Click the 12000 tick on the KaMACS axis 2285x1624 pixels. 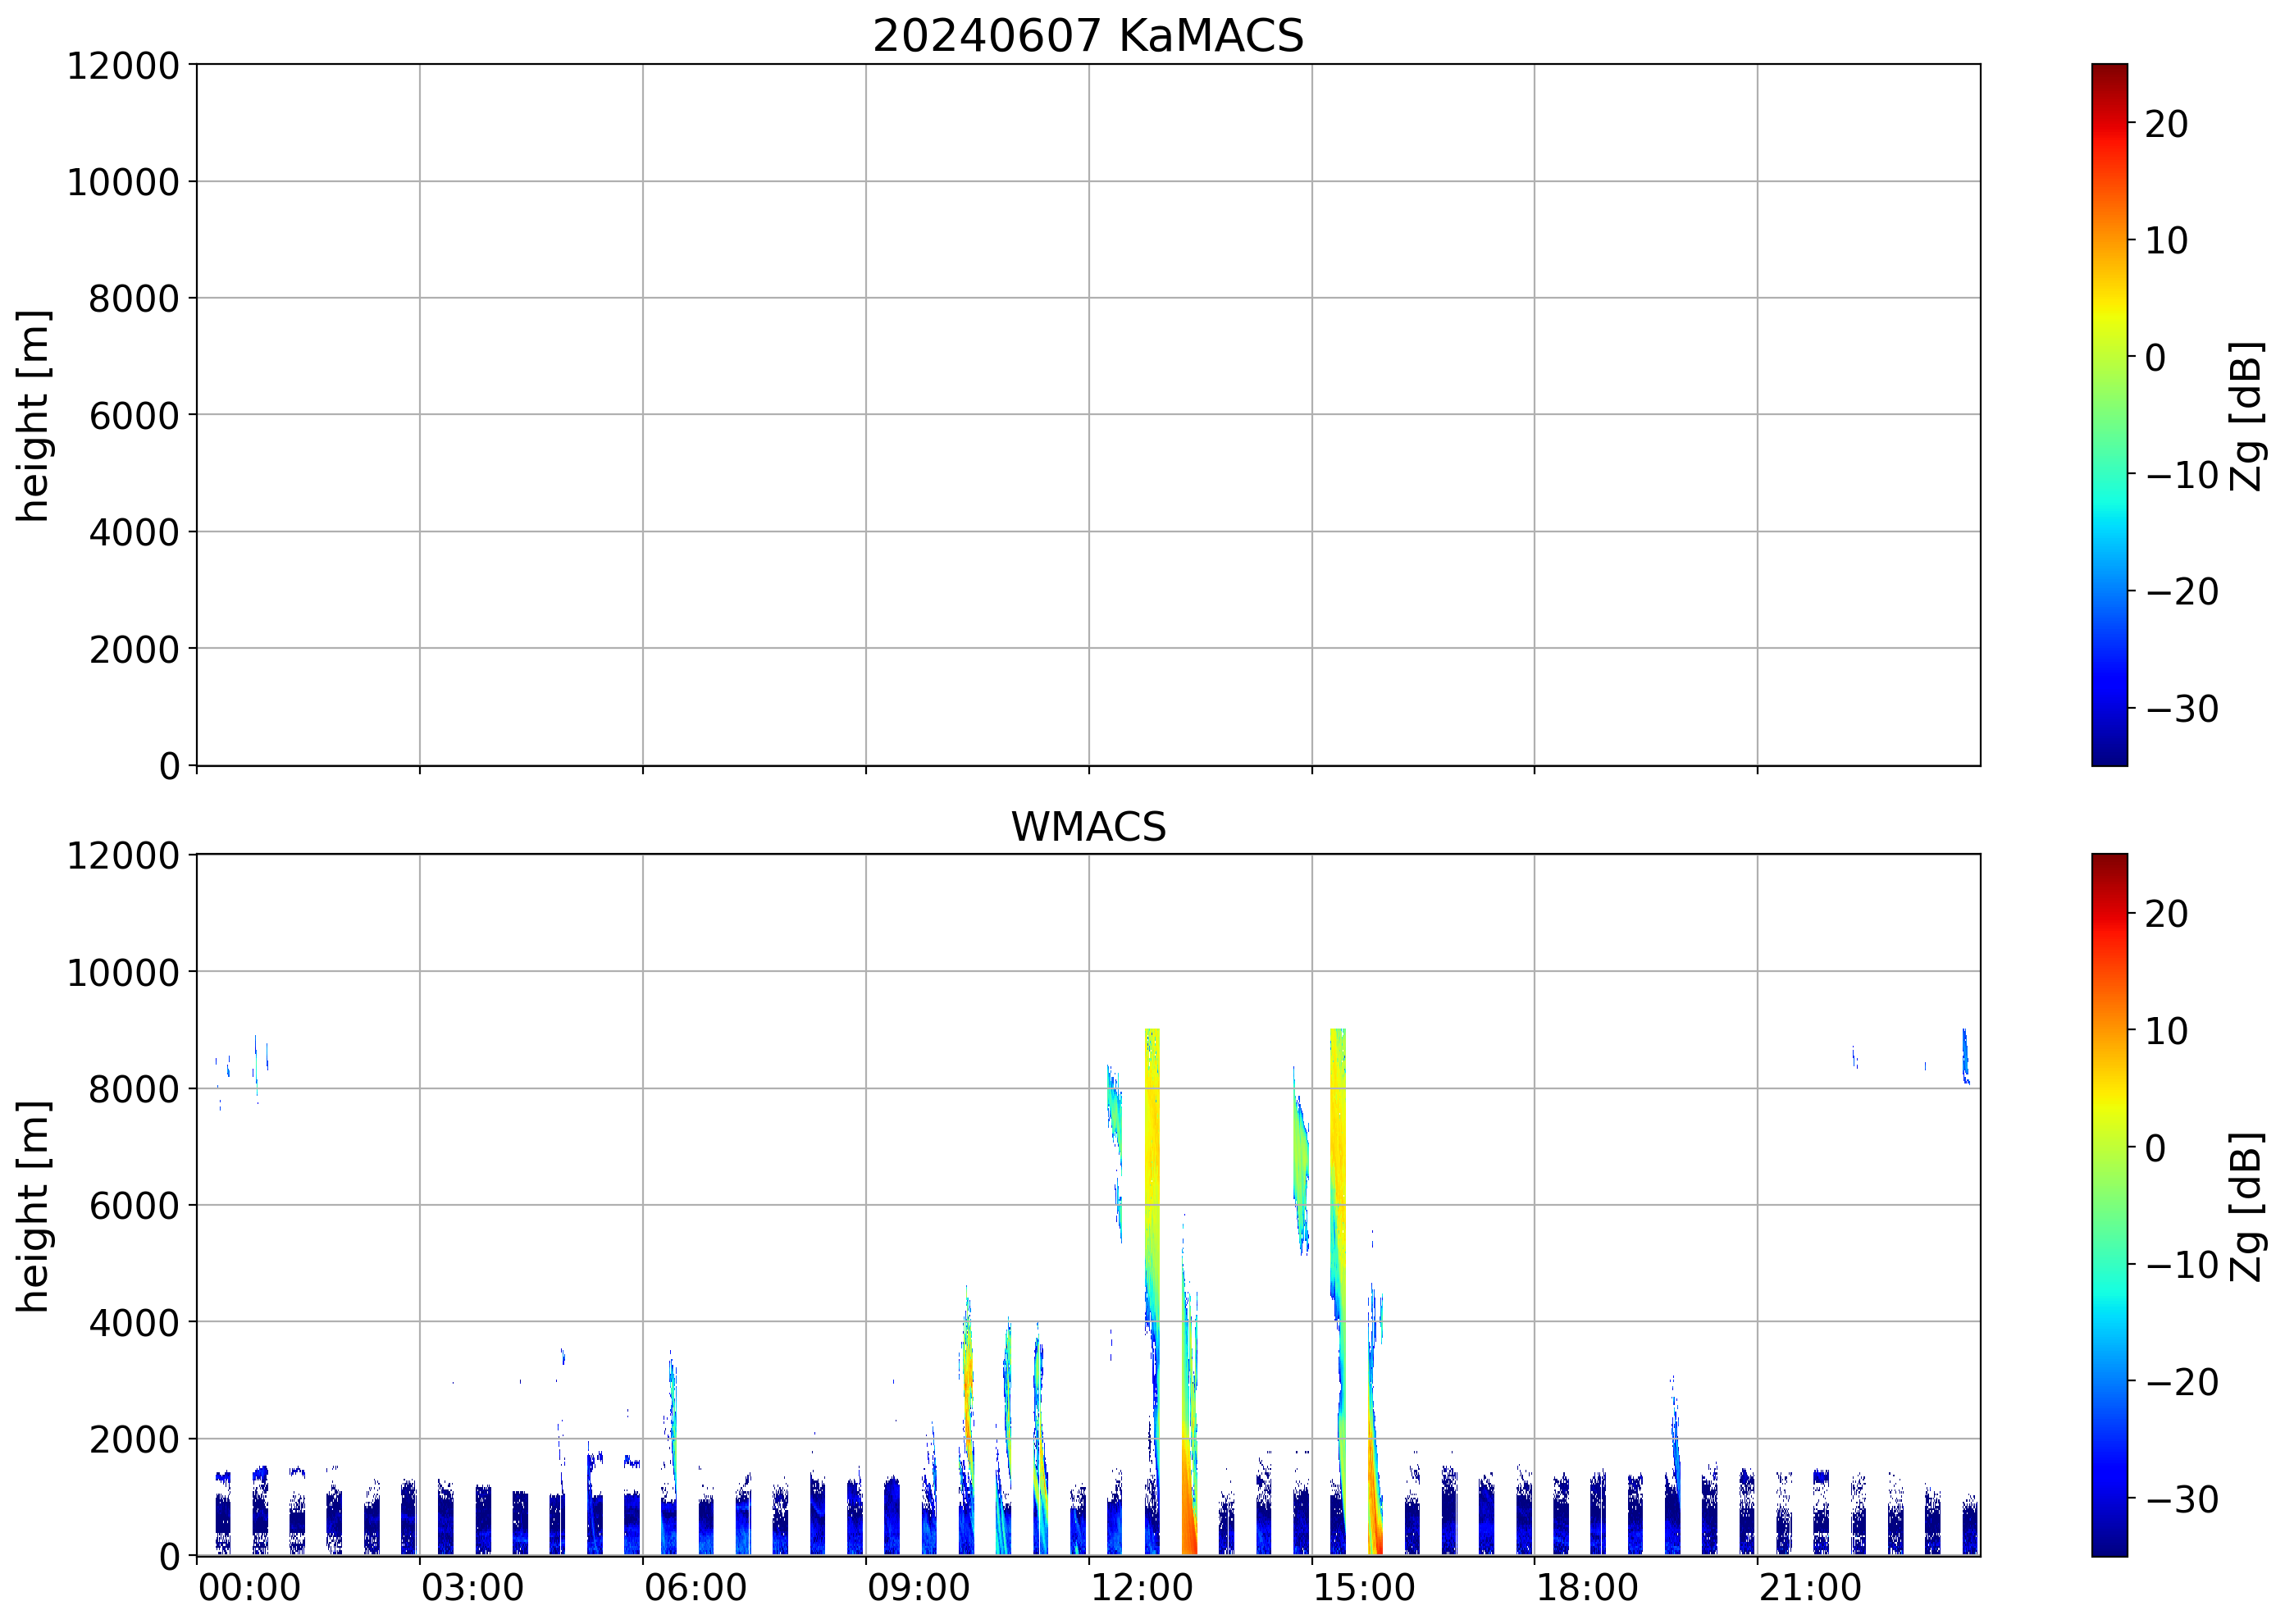coord(122,66)
